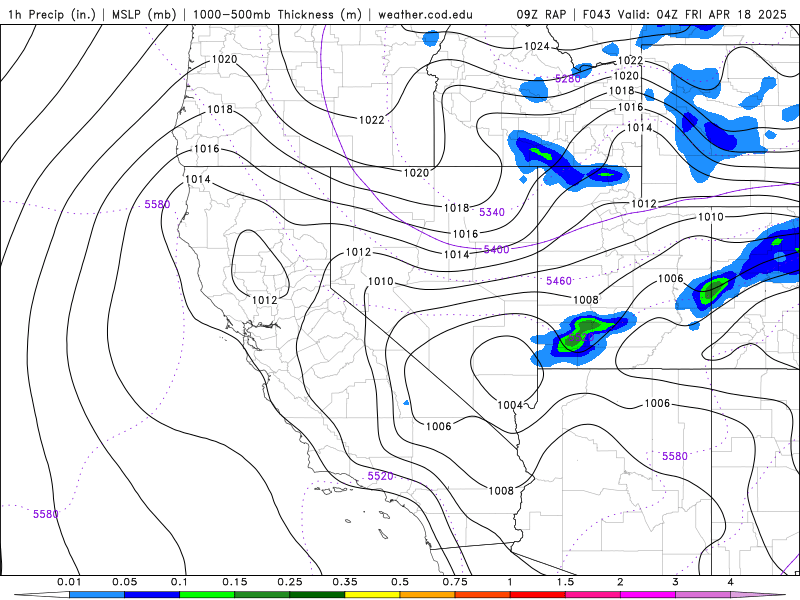Click the 'MSLP (mb)' title text
800x600 pixels.
pos(145,14)
